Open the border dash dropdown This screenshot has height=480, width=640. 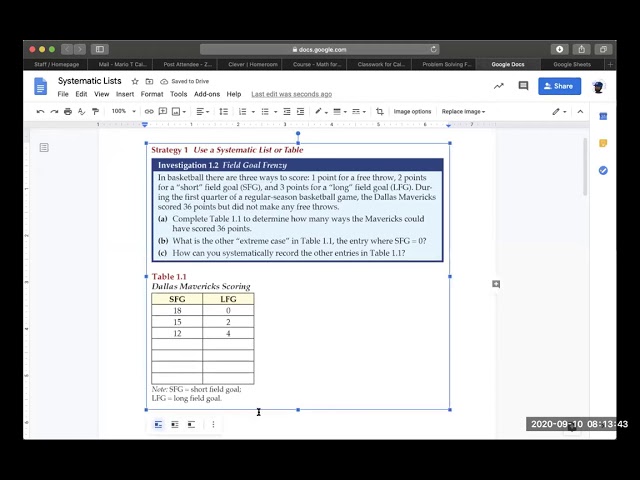coord(359,111)
